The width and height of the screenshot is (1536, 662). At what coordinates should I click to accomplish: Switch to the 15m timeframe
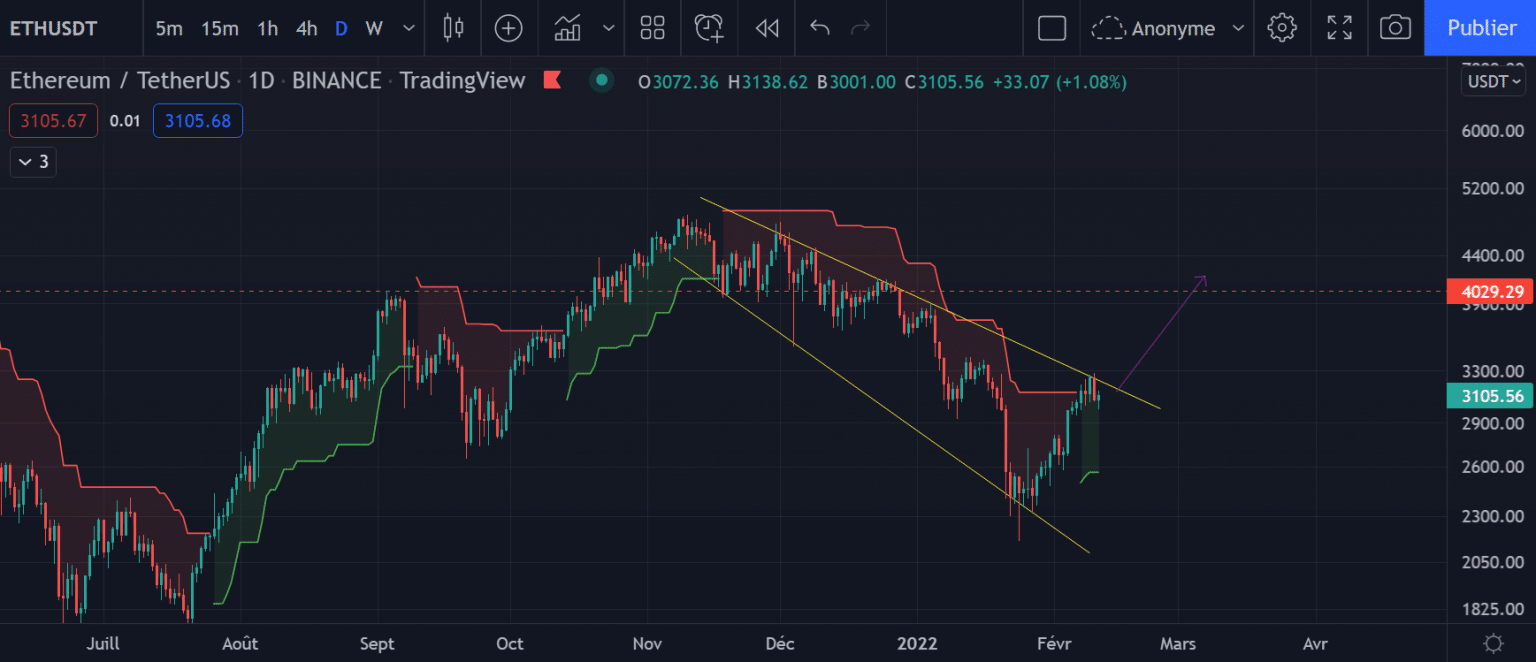coord(219,28)
